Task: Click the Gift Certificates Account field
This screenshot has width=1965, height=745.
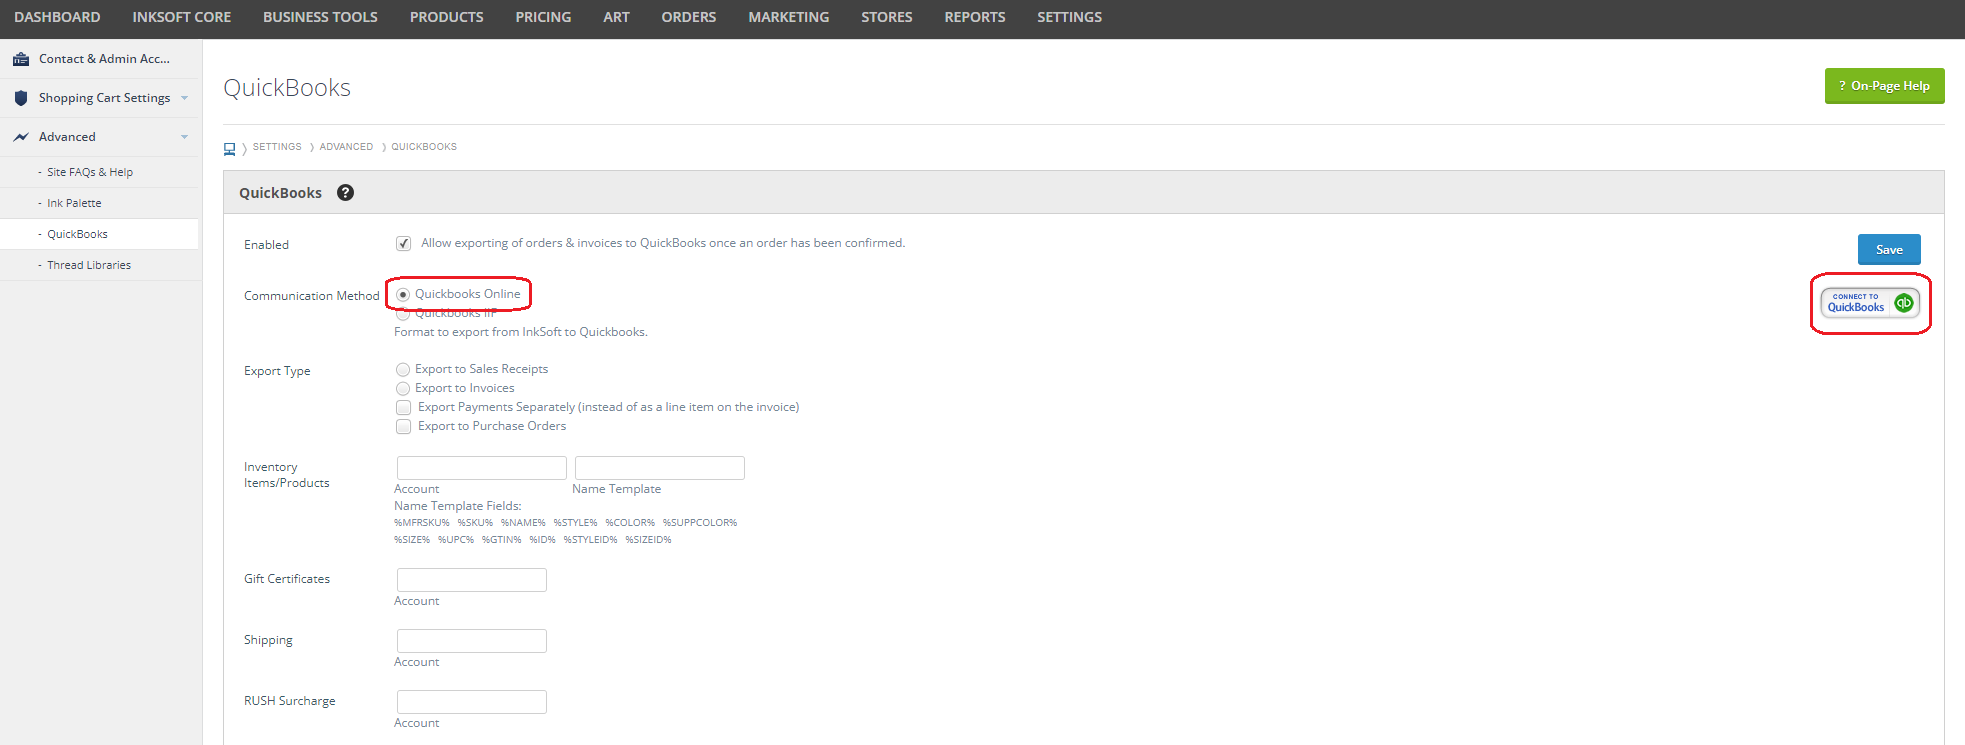Action: (472, 580)
